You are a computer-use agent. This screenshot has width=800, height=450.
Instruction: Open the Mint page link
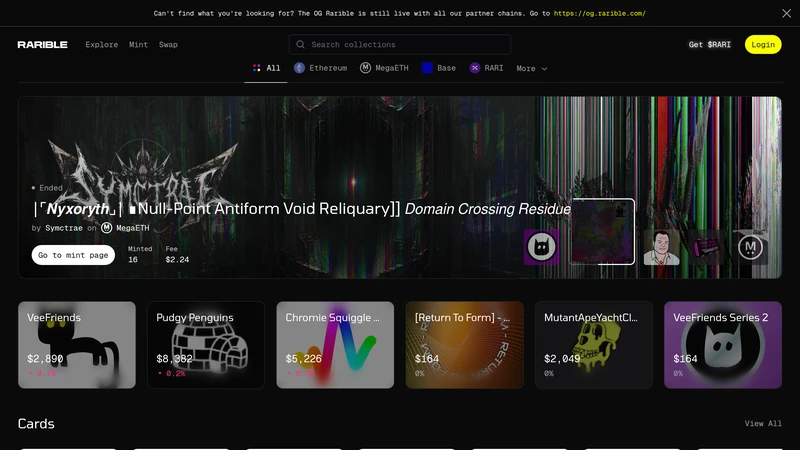(x=138, y=45)
